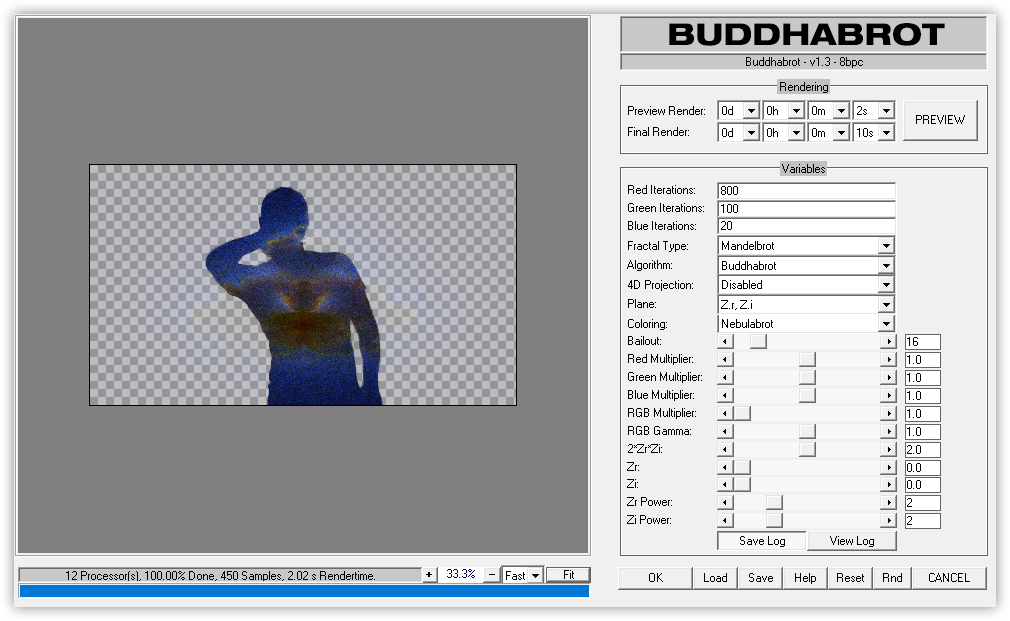Click the Red Iterations field

pos(806,191)
